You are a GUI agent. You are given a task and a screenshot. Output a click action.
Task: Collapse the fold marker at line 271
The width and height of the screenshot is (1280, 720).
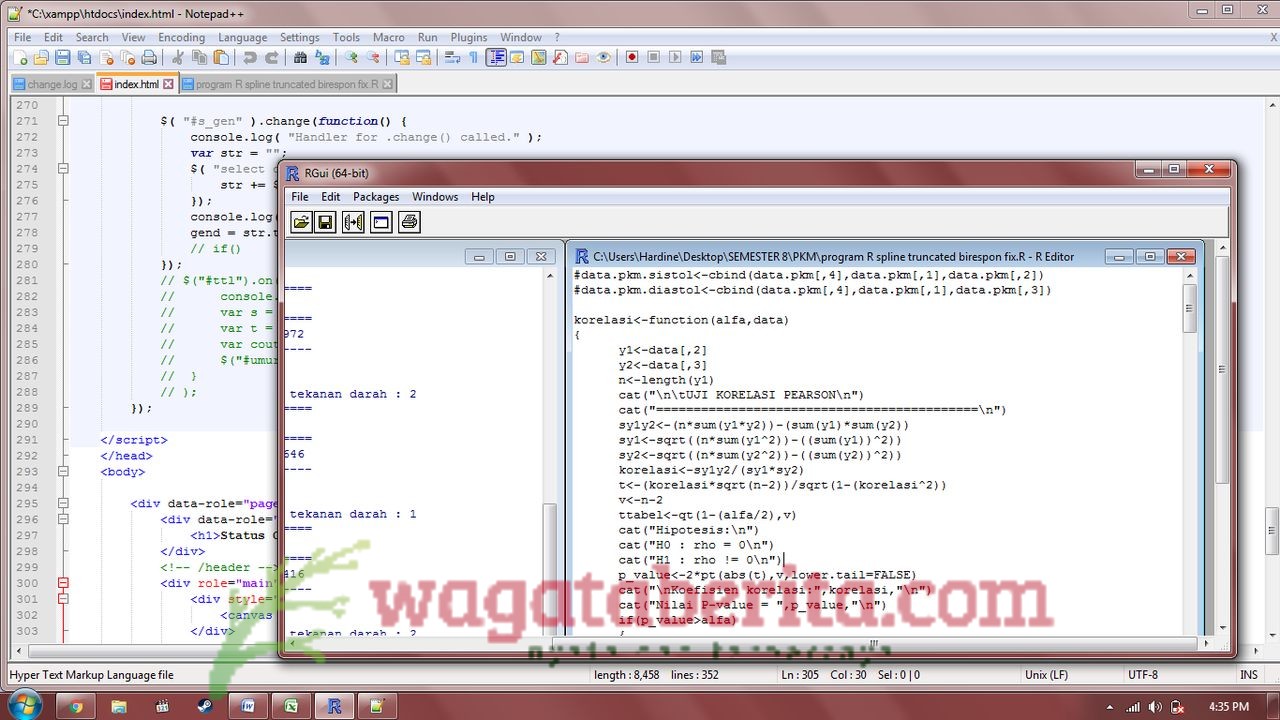[x=63, y=121]
